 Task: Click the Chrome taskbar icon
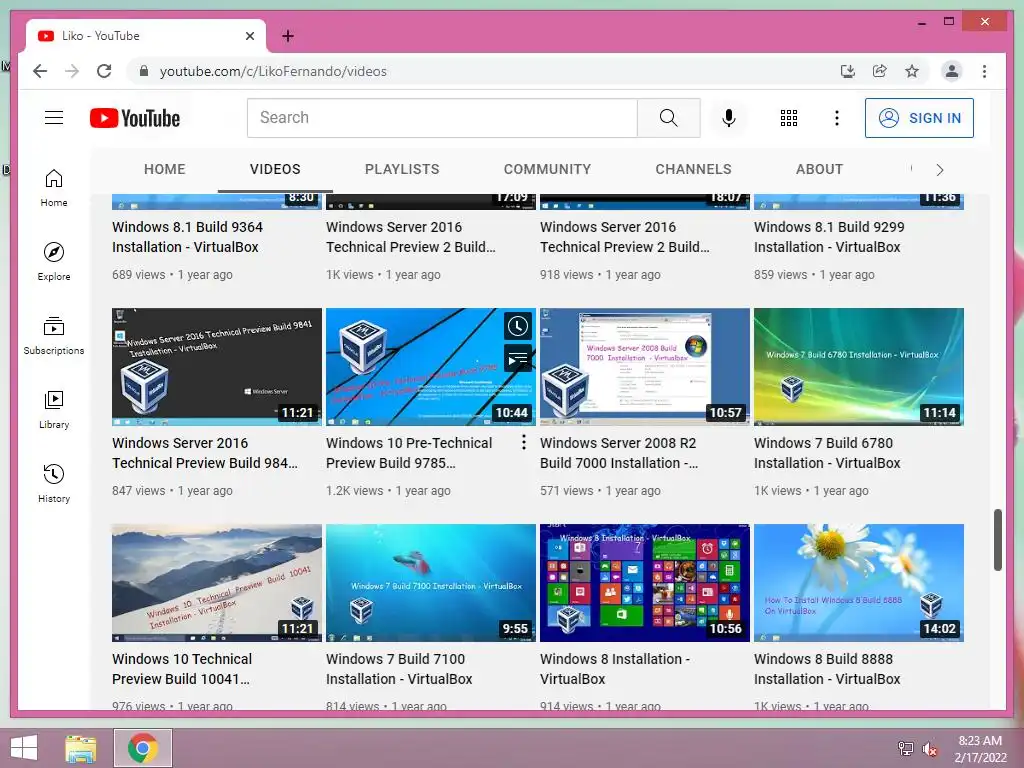(x=142, y=748)
